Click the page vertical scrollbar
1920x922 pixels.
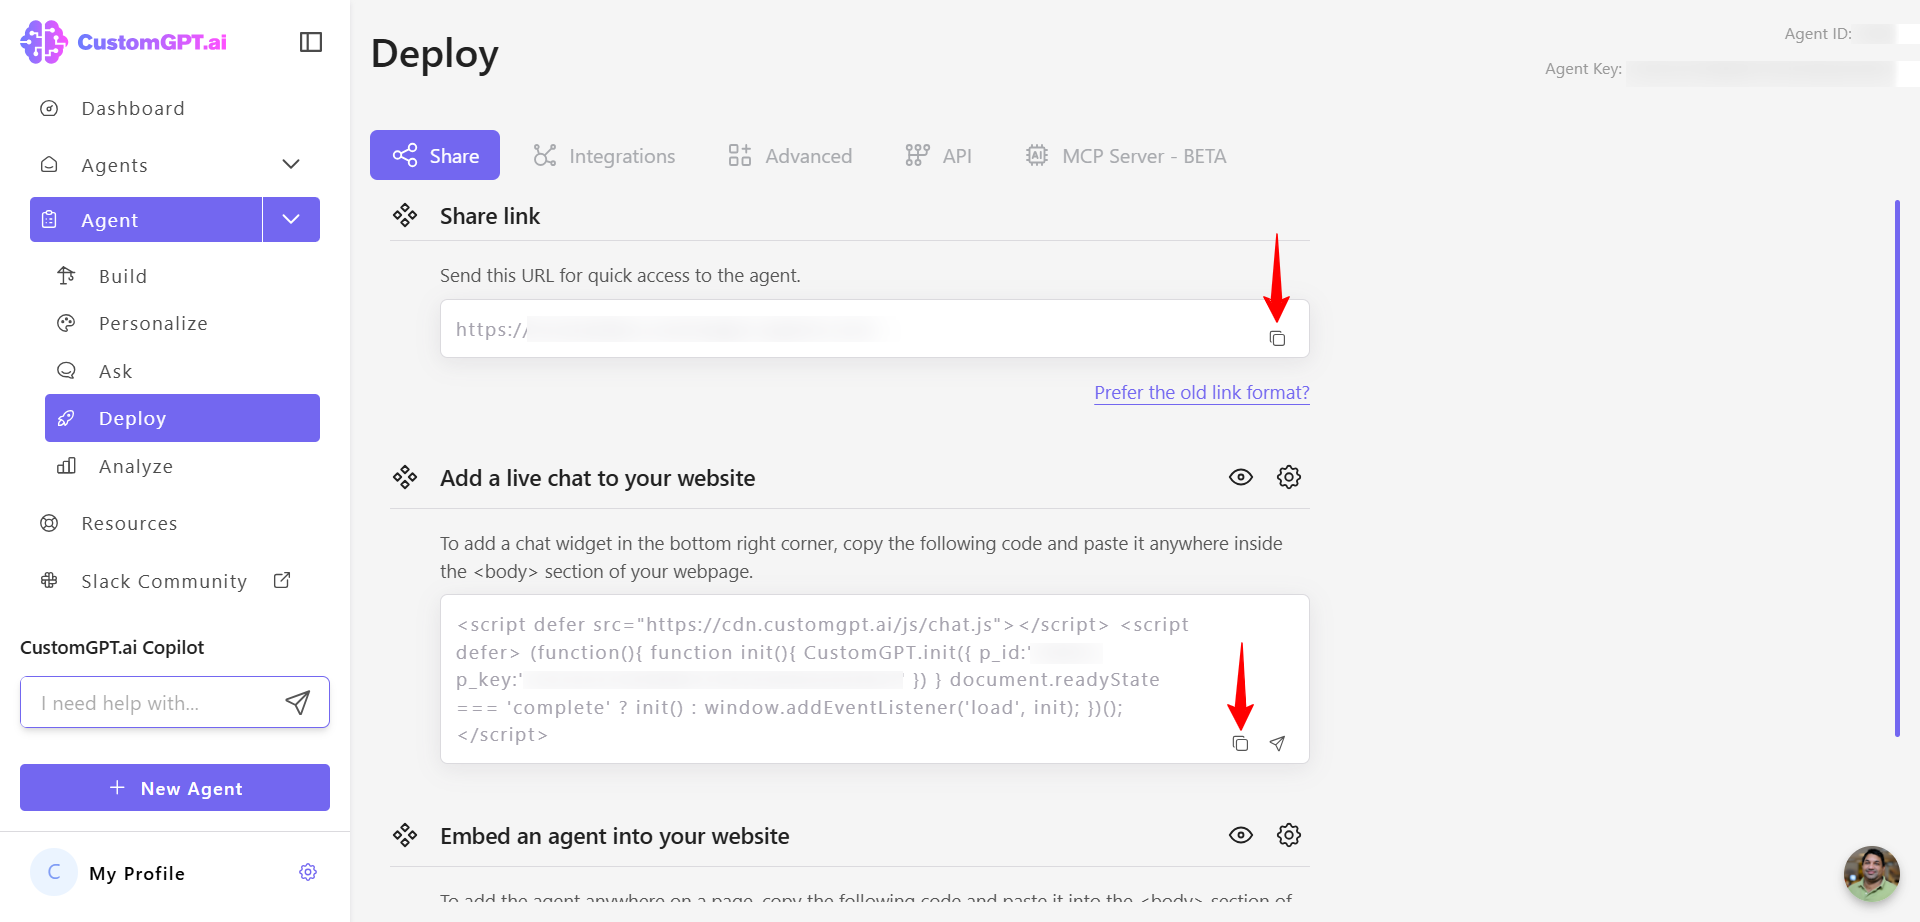pos(1897,468)
